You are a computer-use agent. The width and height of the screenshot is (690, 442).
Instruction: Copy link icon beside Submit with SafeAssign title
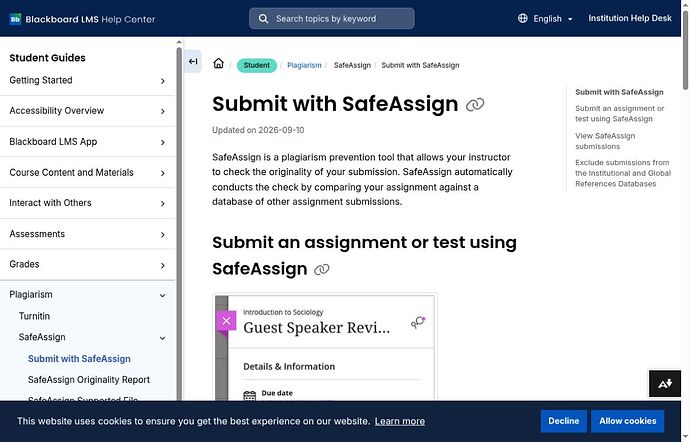475,105
